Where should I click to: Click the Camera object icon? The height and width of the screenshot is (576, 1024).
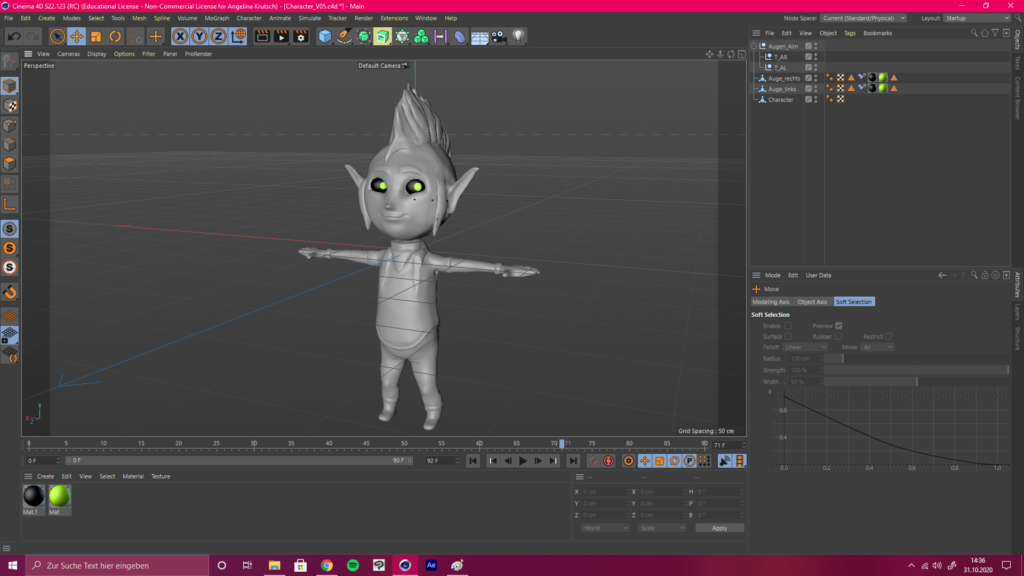[498, 37]
